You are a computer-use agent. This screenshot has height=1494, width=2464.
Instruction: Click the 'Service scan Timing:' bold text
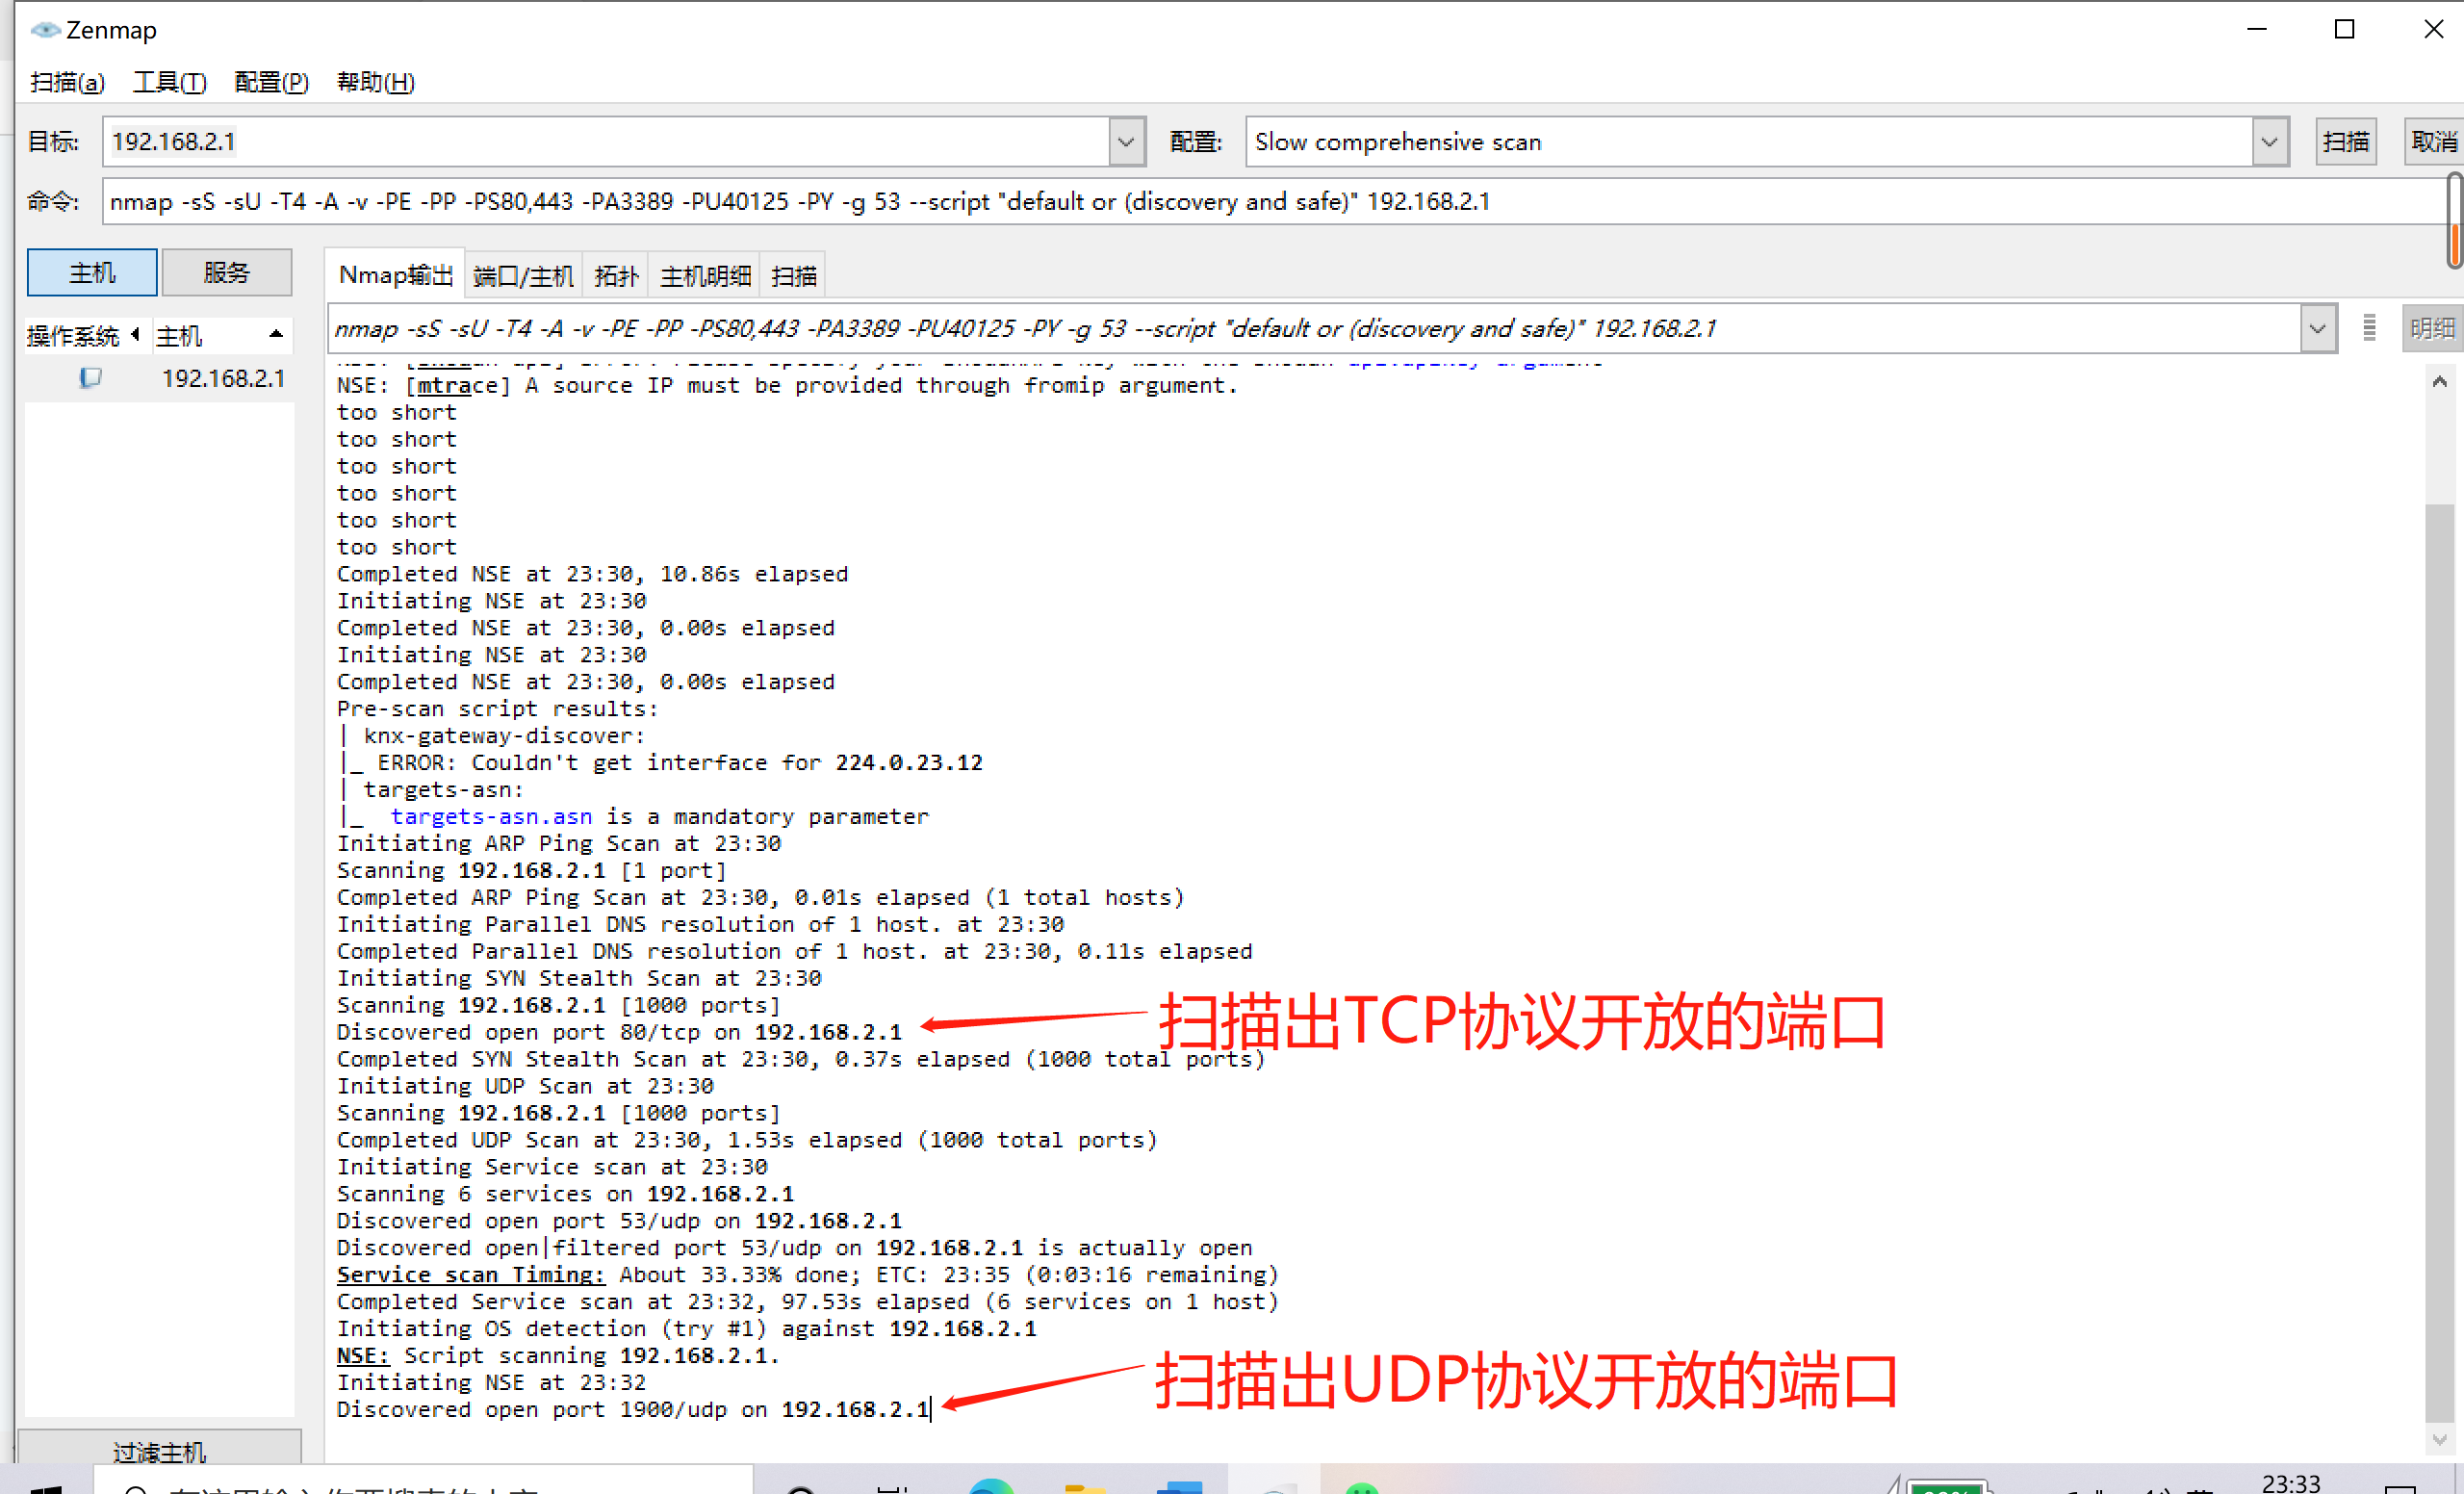(x=470, y=1274)
